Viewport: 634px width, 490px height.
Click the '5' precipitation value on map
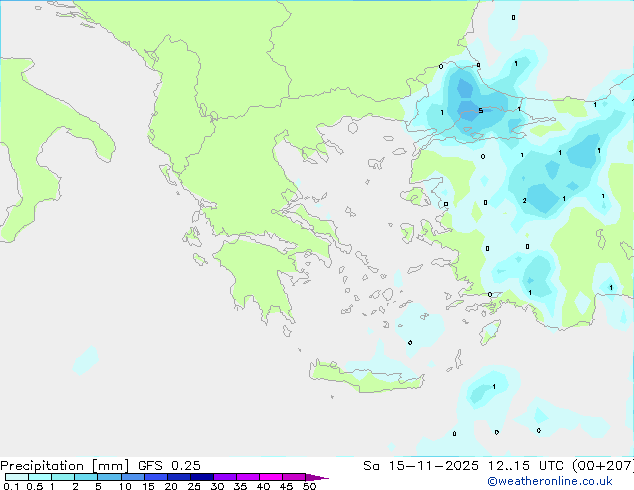[x=481, y=110]
